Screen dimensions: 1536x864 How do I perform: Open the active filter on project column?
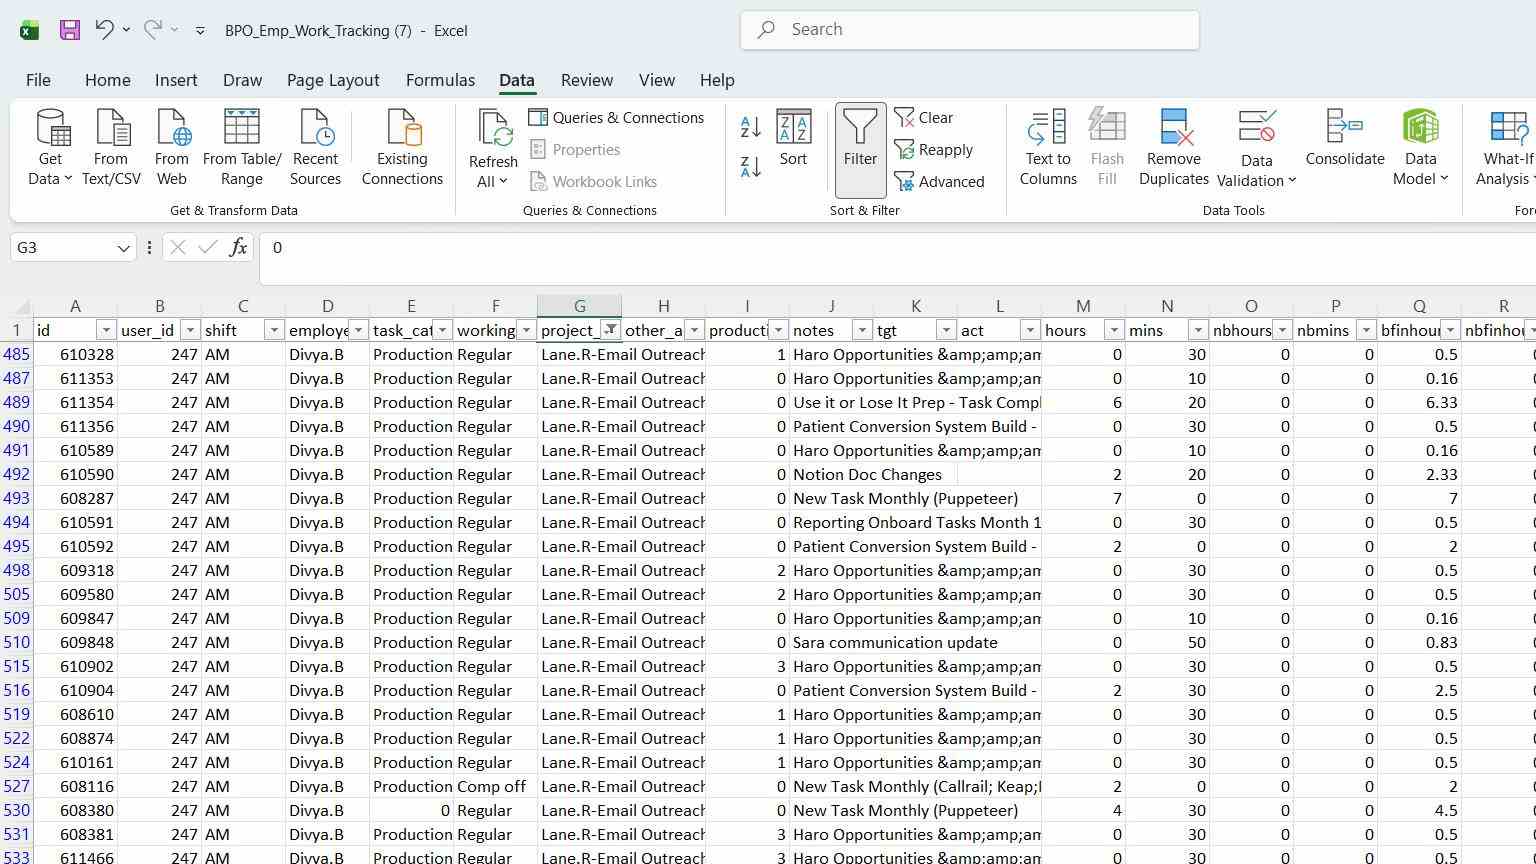pos(610,330)
